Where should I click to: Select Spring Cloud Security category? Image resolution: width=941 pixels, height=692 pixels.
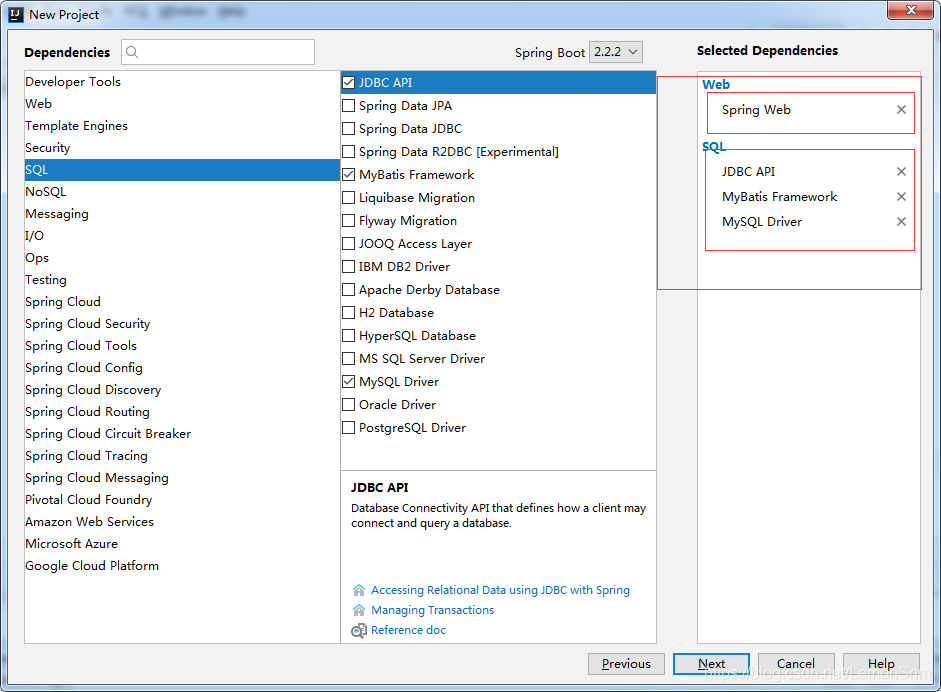point(182,324)
